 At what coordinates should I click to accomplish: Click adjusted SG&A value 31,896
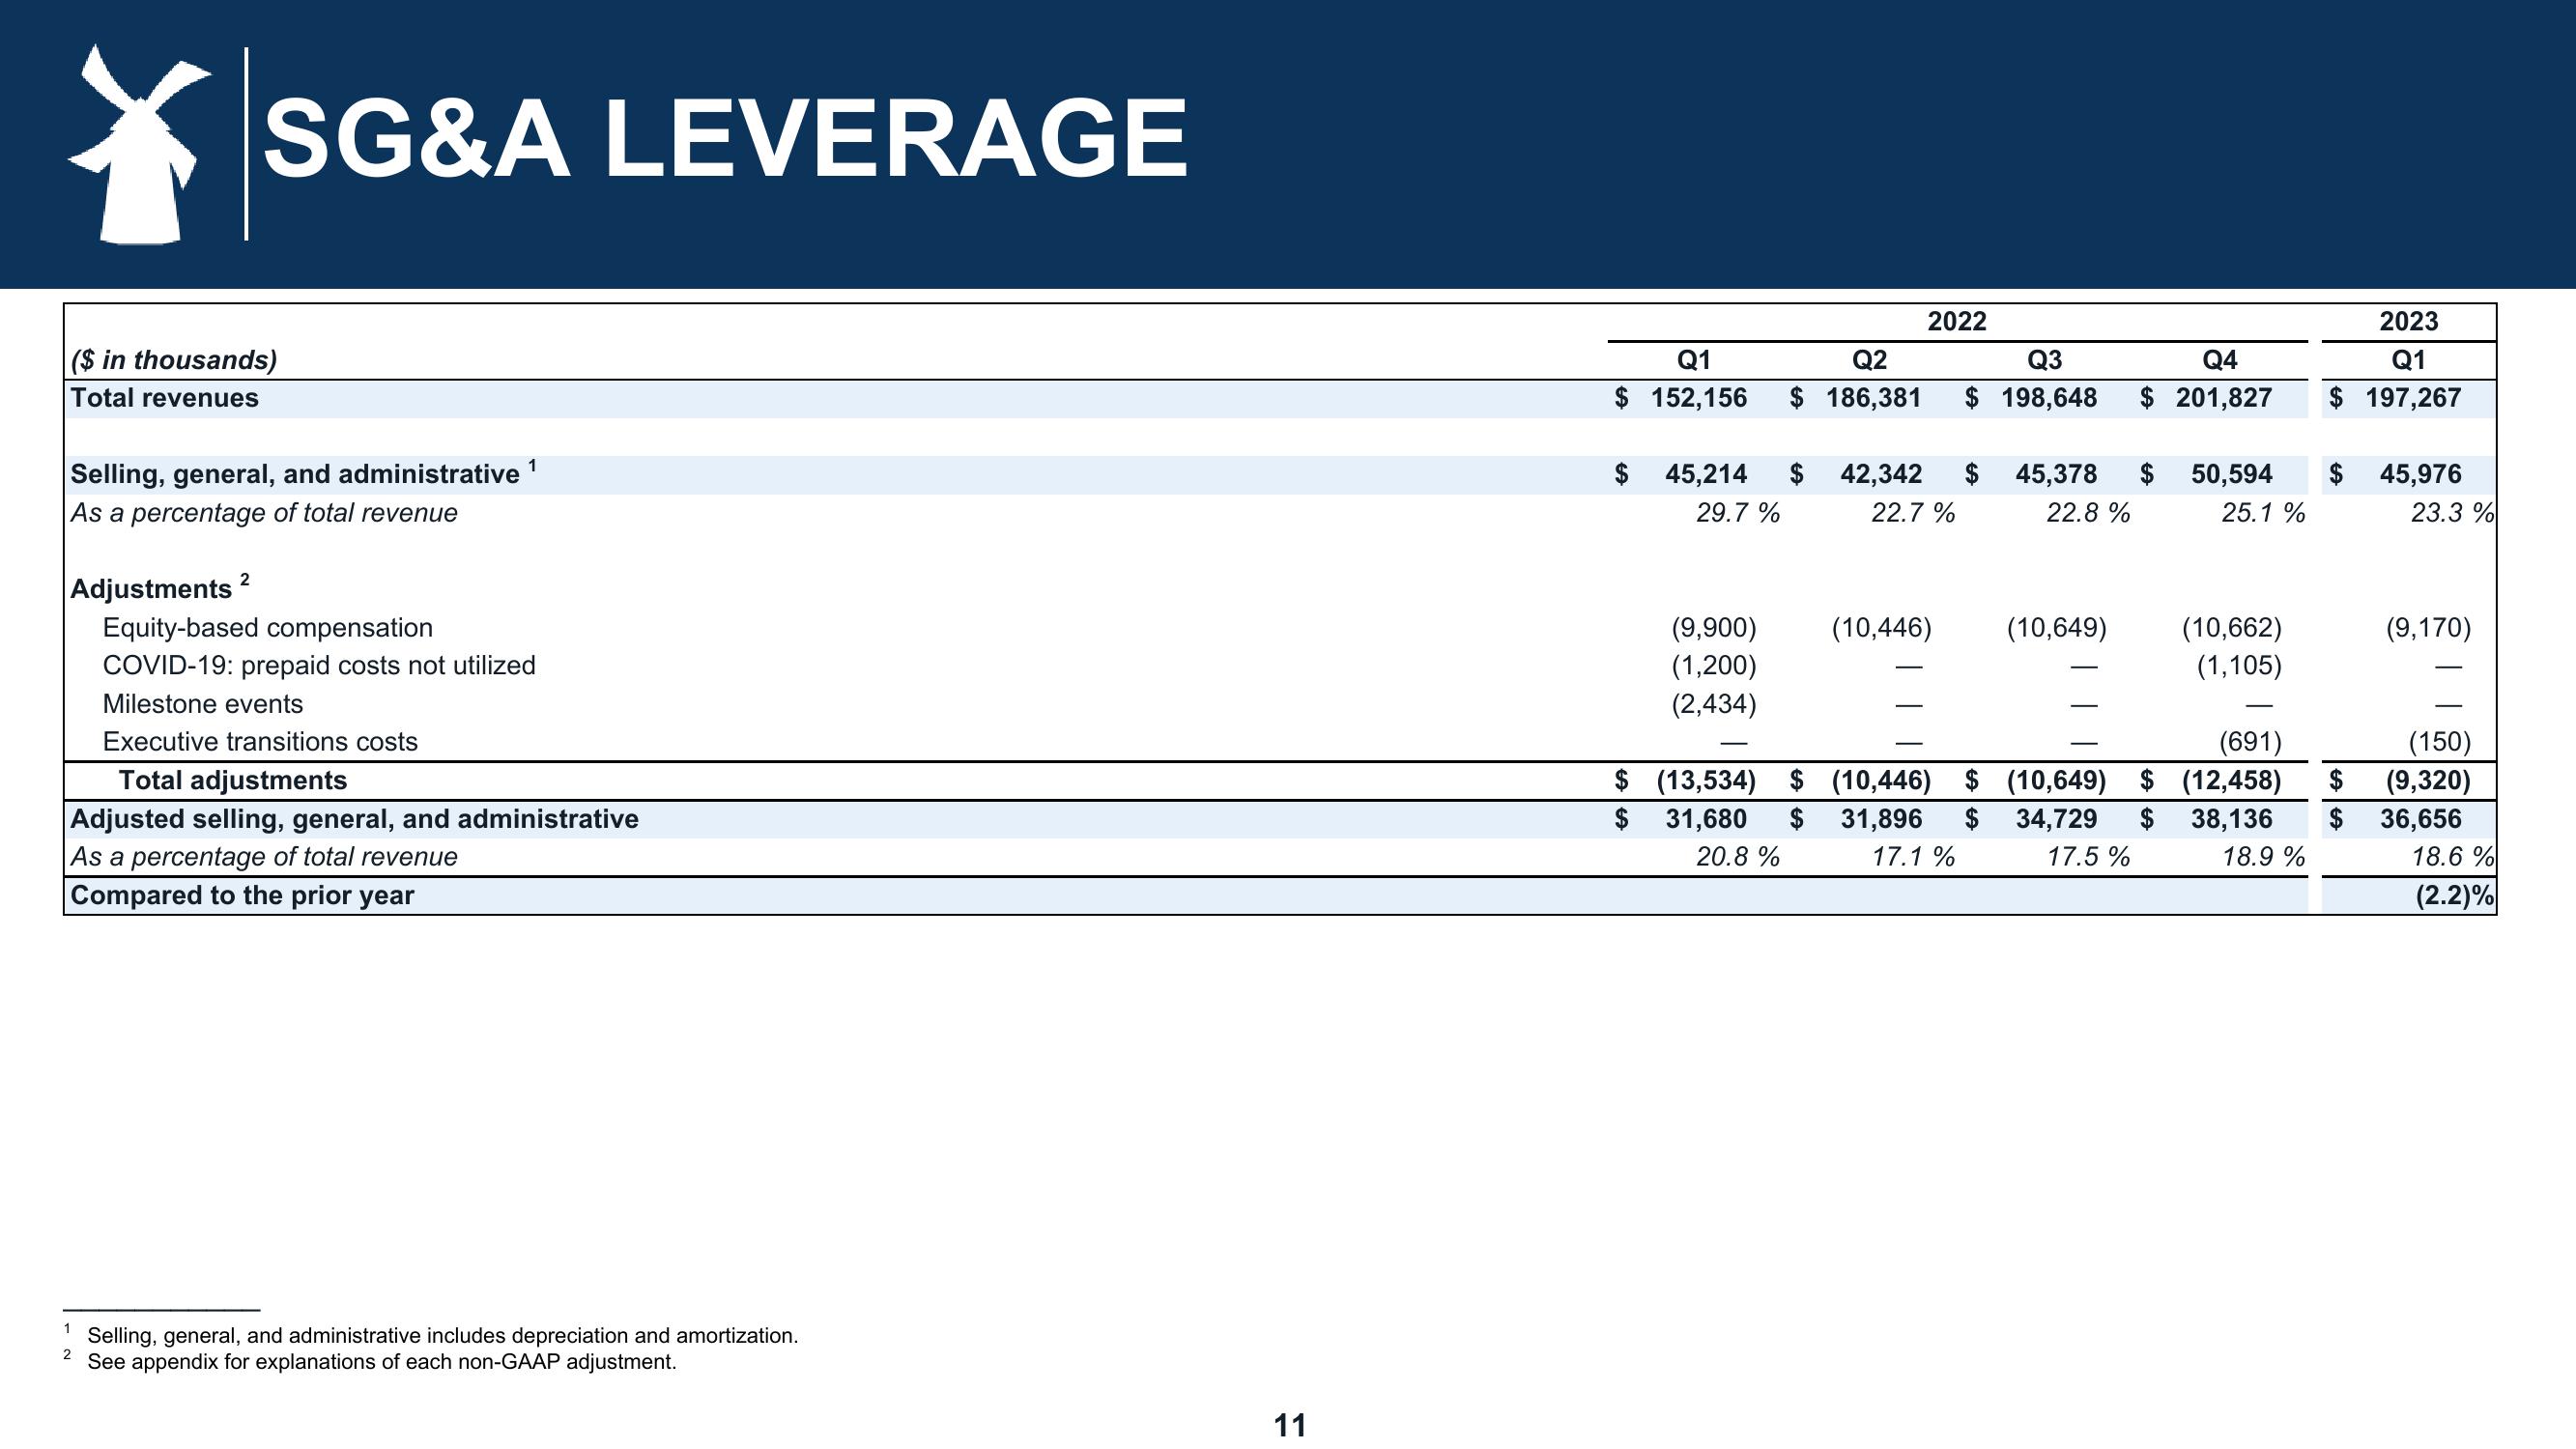point(1880,819)
